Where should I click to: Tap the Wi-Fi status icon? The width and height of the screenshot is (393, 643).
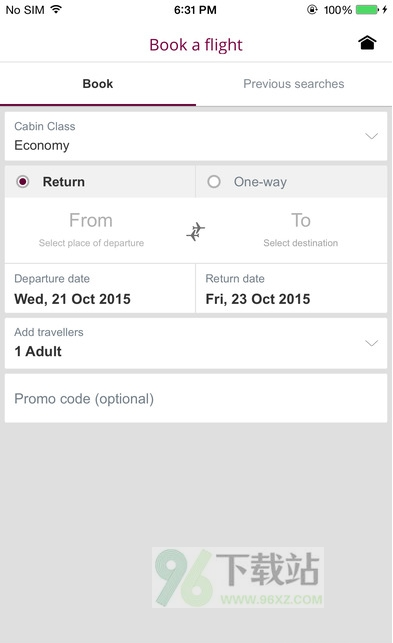pyautogui.click(x=56, y=9)
